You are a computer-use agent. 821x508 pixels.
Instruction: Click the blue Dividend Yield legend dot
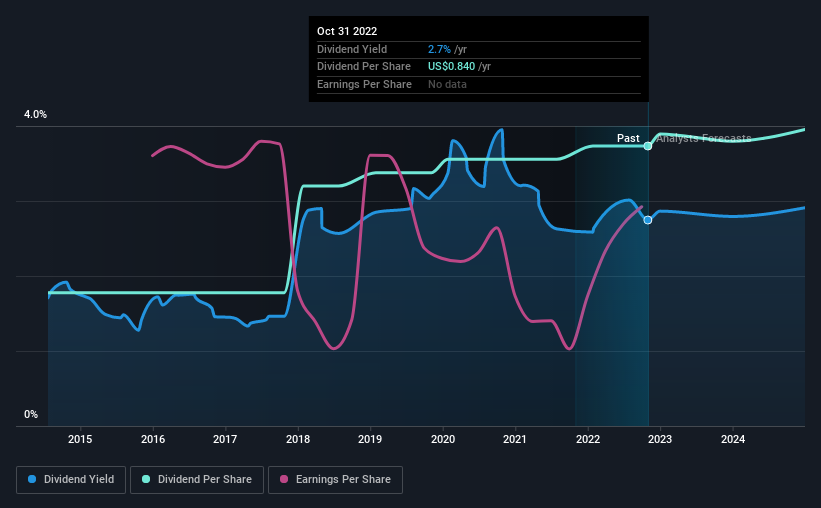coord(32,479)
